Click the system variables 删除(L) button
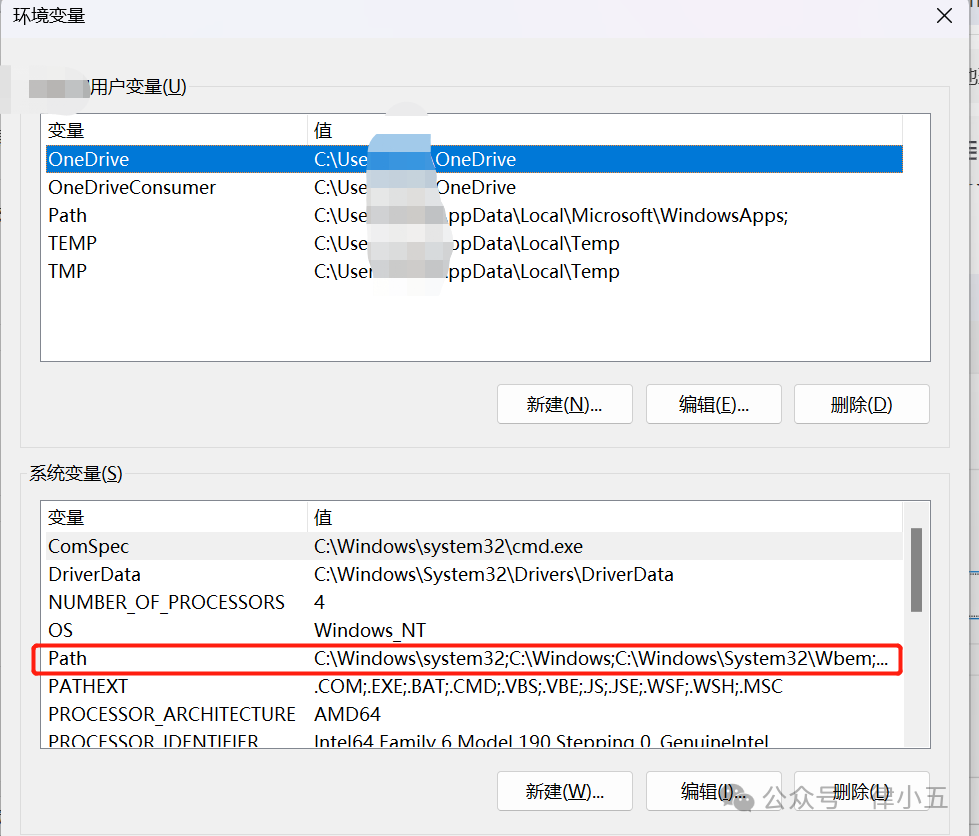Screen dimensions: 979x836 862,792
